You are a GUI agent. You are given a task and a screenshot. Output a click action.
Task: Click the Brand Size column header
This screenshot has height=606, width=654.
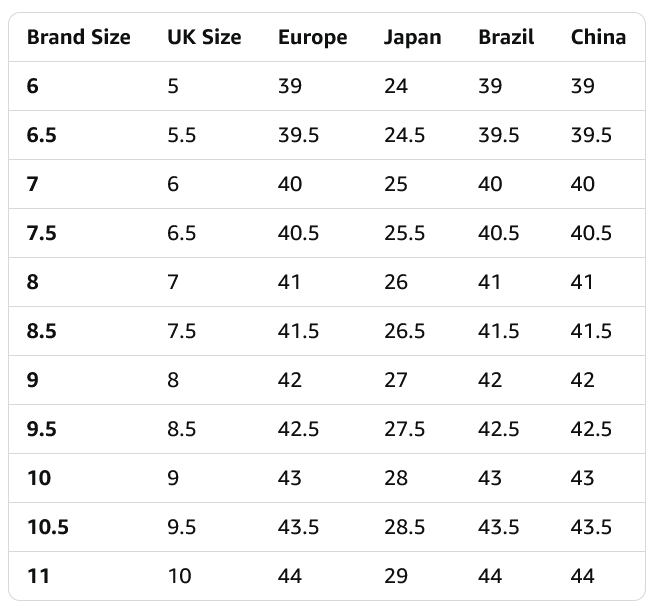(x=78, y=38)
